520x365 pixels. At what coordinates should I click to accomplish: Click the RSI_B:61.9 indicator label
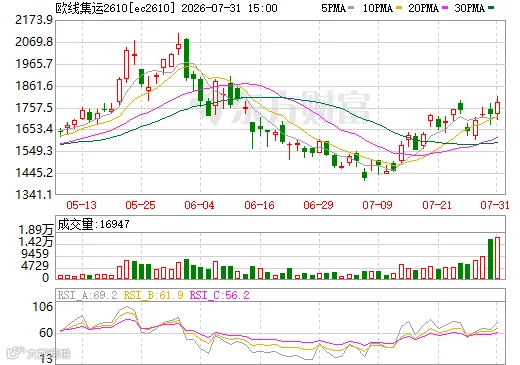153,295
